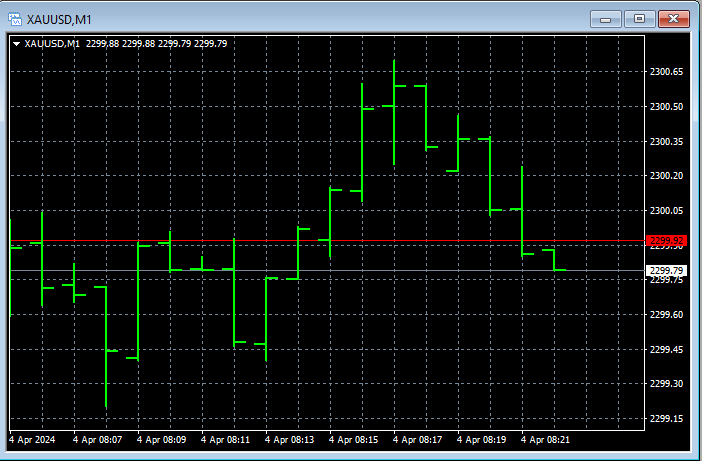Click the 4 Apr 08:07 time axis label
Screen dimensions: 702x461
[97, 439]
